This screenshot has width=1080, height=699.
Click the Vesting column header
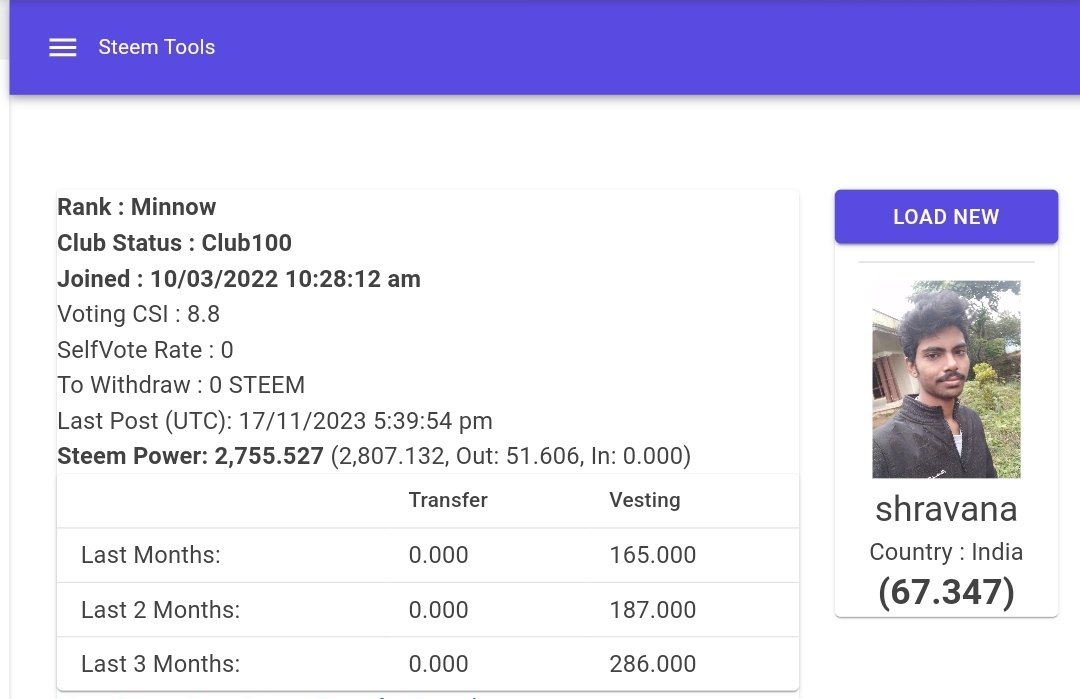(x=645, y=500)
